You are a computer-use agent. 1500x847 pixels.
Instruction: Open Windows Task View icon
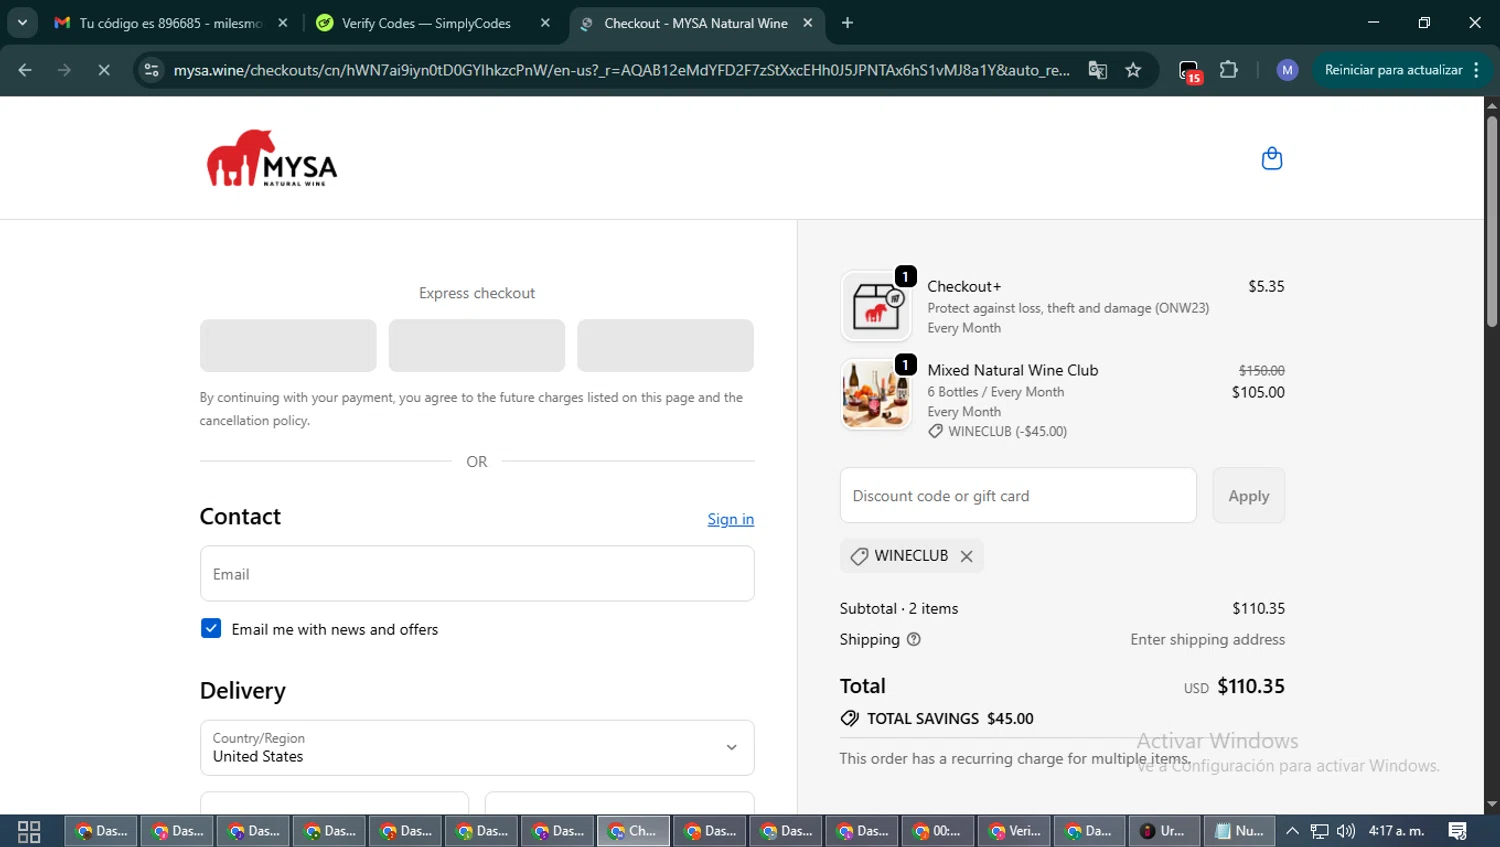(x=29, y=831)
